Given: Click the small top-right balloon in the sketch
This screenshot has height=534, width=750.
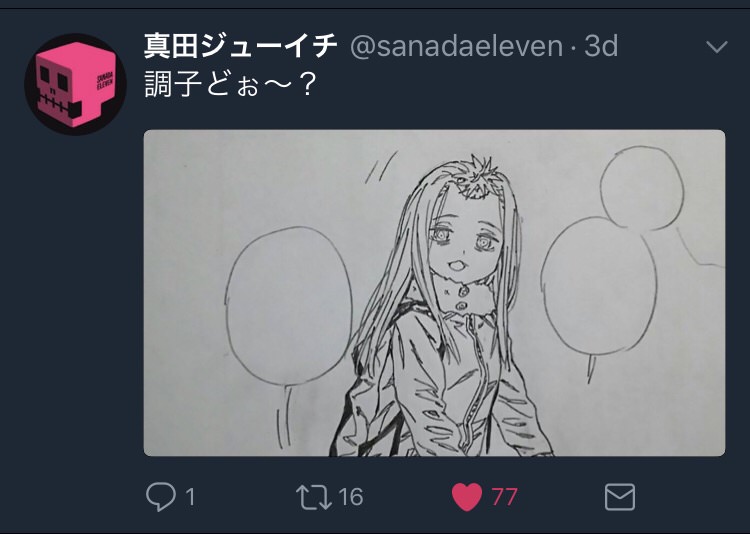Looking at the screenshot, I should (641, 186).
